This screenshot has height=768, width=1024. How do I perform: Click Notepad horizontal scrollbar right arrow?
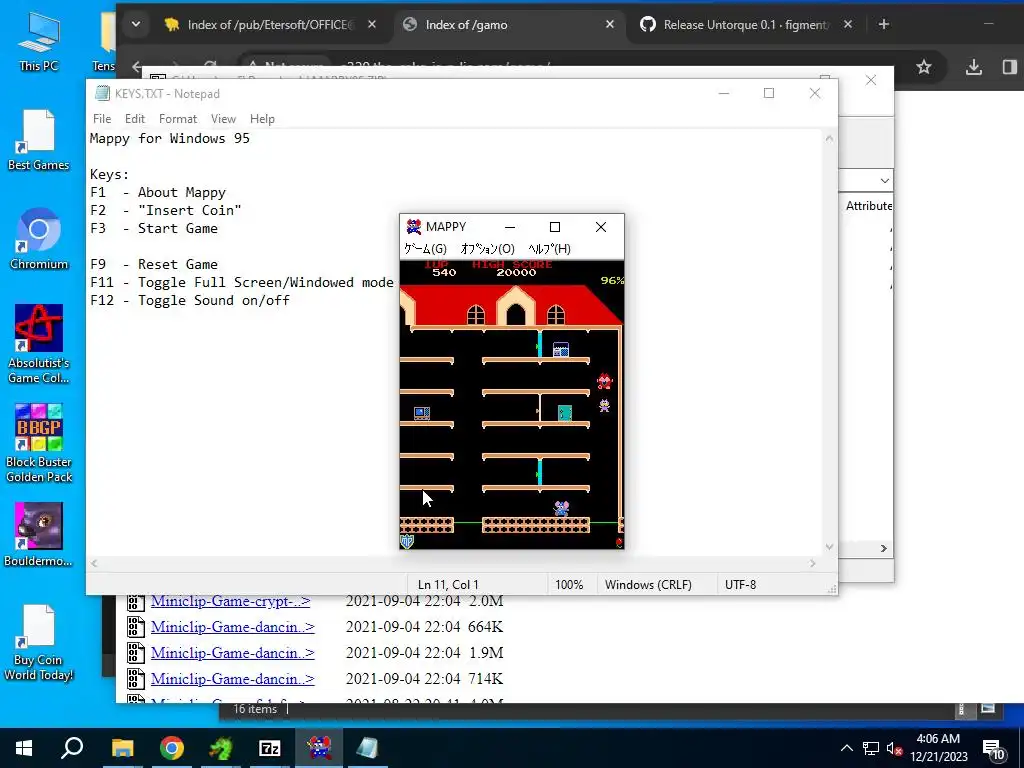(812, 563)
